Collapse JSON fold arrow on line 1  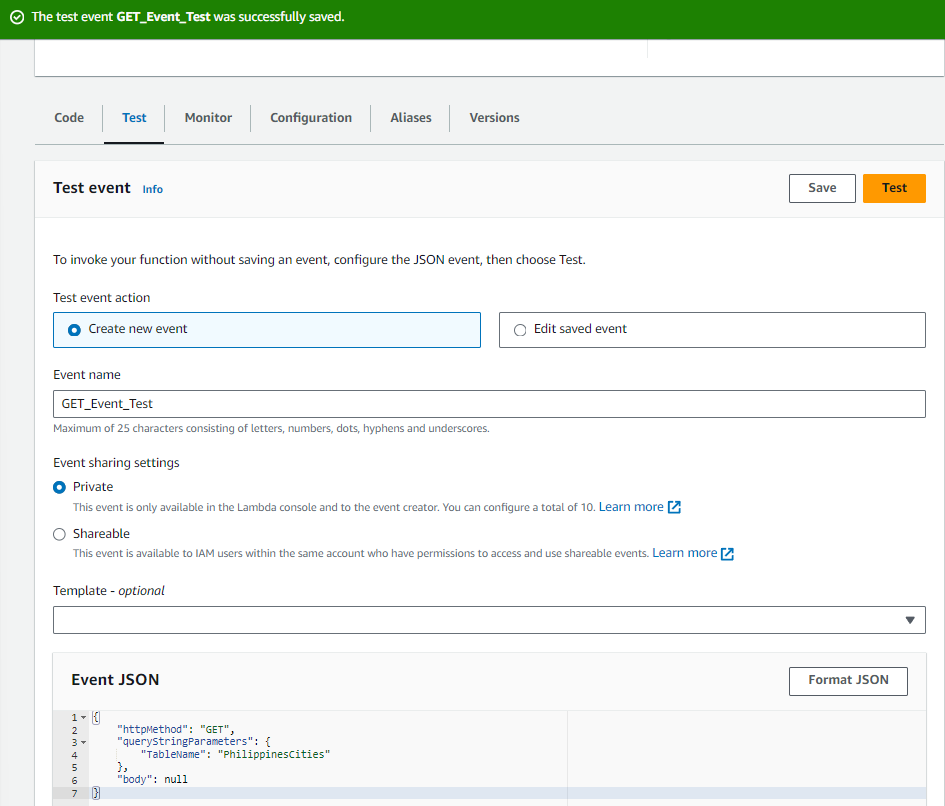[83, 718]
